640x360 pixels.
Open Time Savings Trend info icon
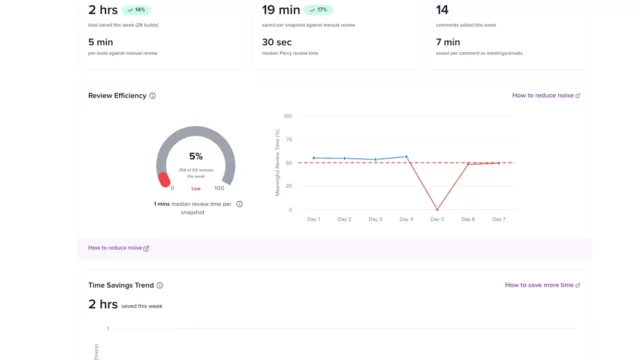click(160, 285)
